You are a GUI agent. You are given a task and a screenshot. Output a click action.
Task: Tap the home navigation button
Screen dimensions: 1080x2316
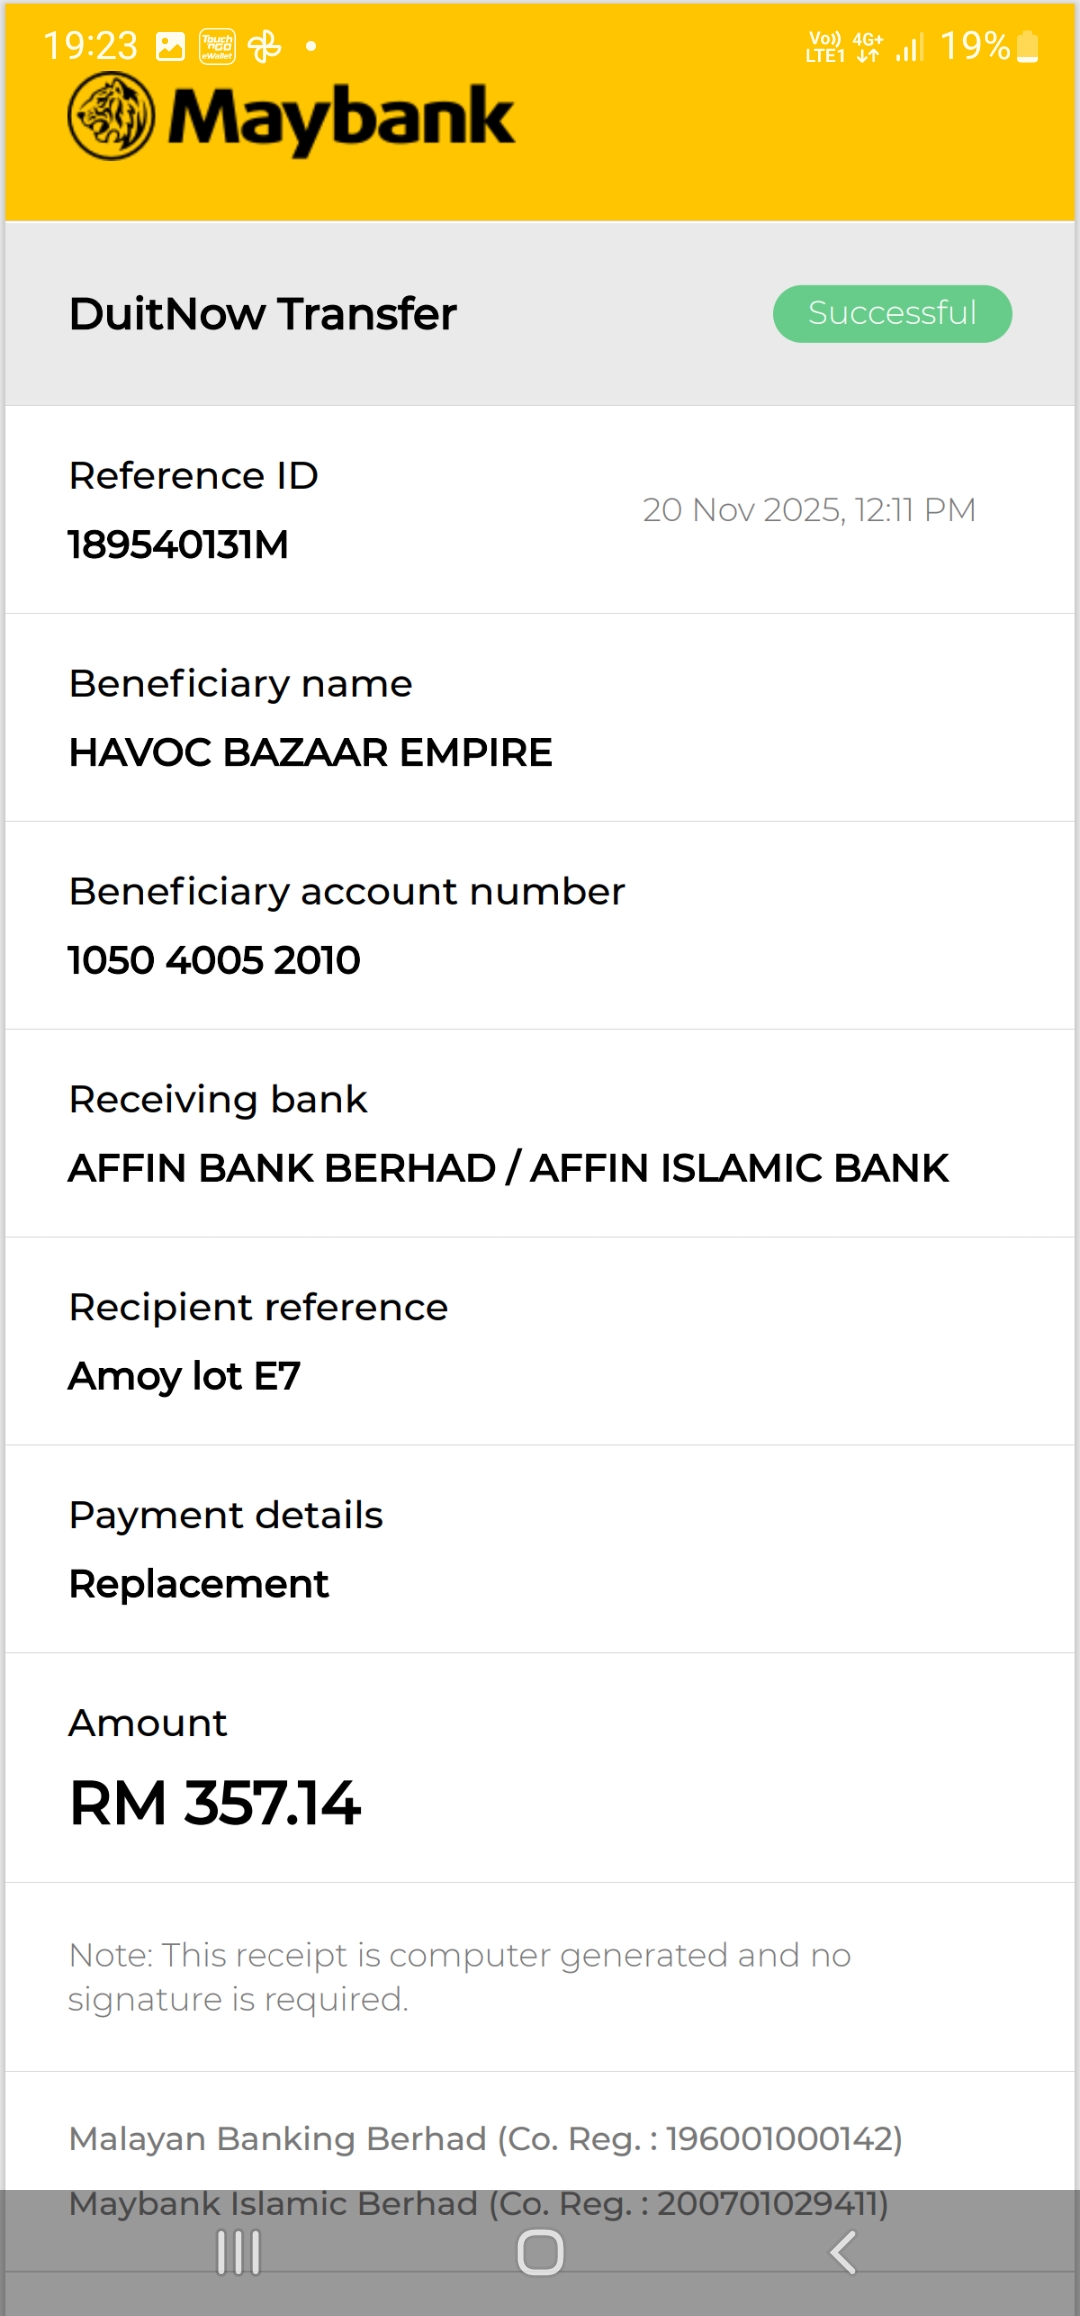click(x=540, y=2253)
